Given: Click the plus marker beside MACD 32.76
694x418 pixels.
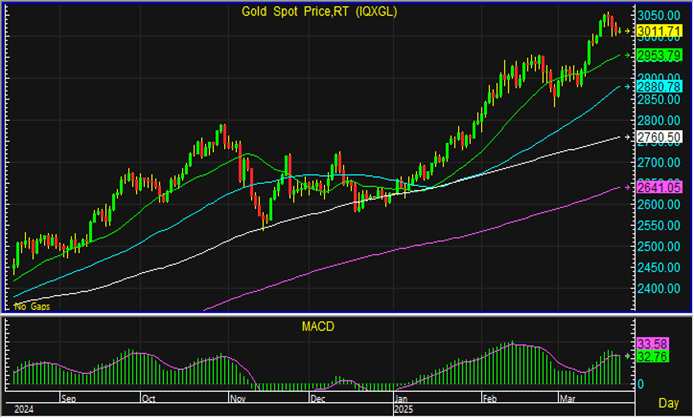Looking at the screenshot, I should click(628, 356).
